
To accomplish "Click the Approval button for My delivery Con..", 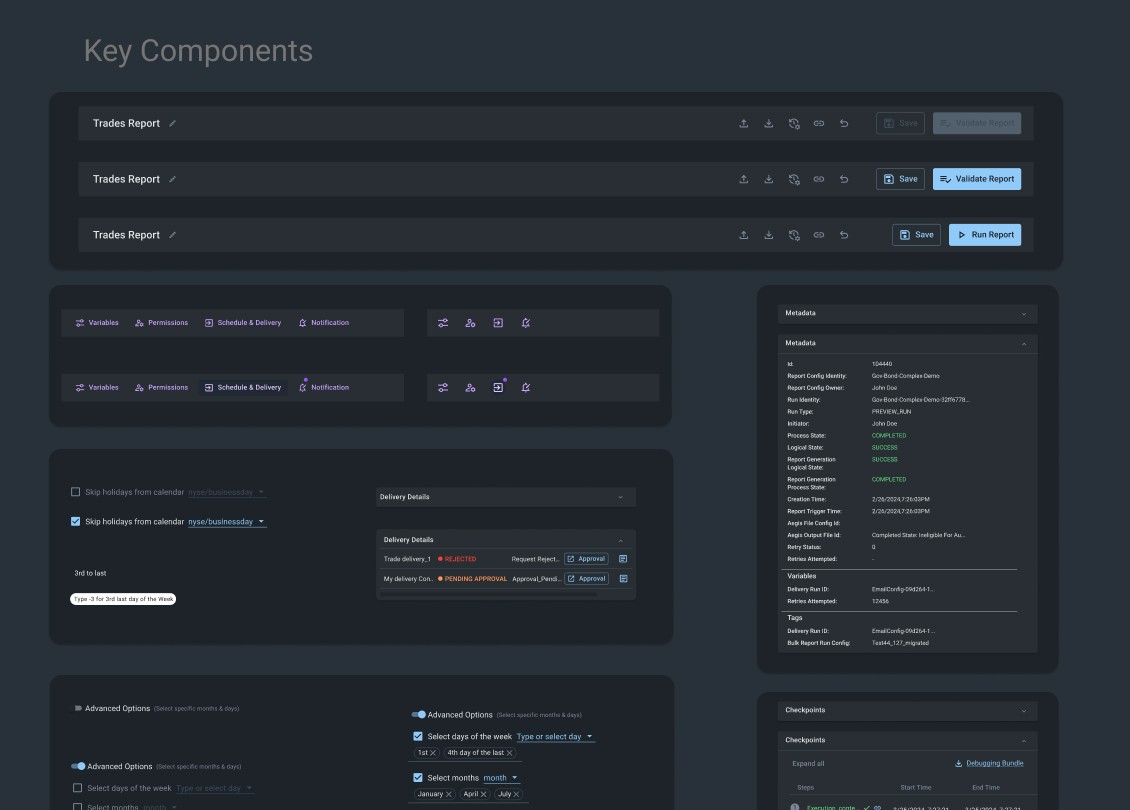I will pyautogui.click(x=587, y=579).
